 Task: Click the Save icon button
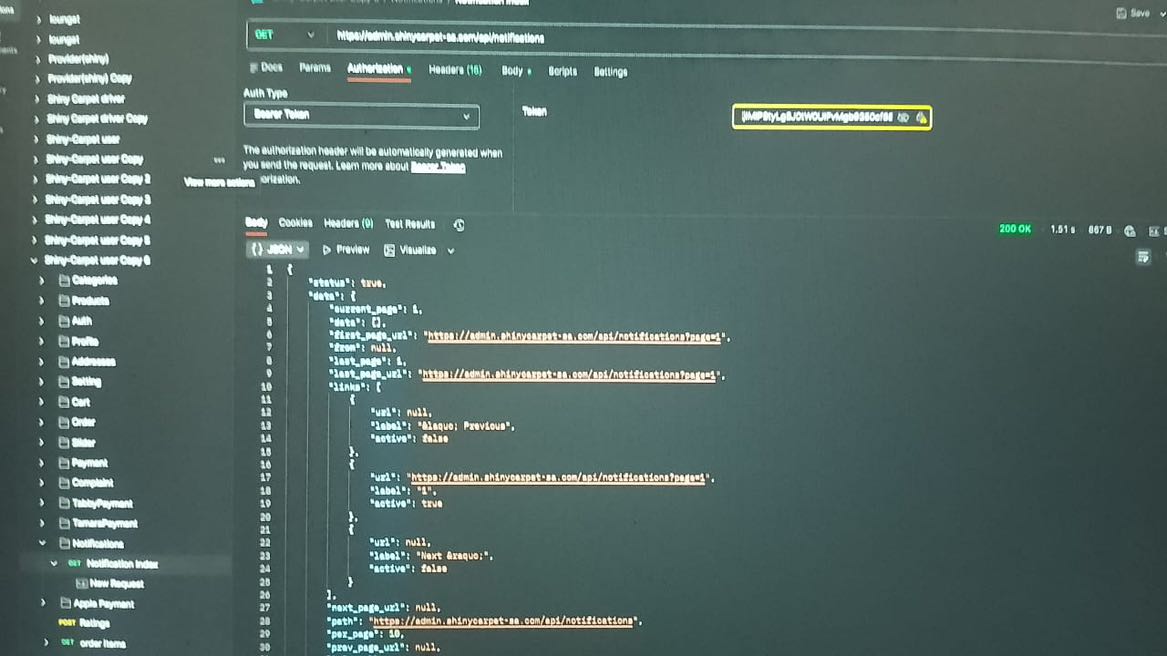[x=1121, y=13]
